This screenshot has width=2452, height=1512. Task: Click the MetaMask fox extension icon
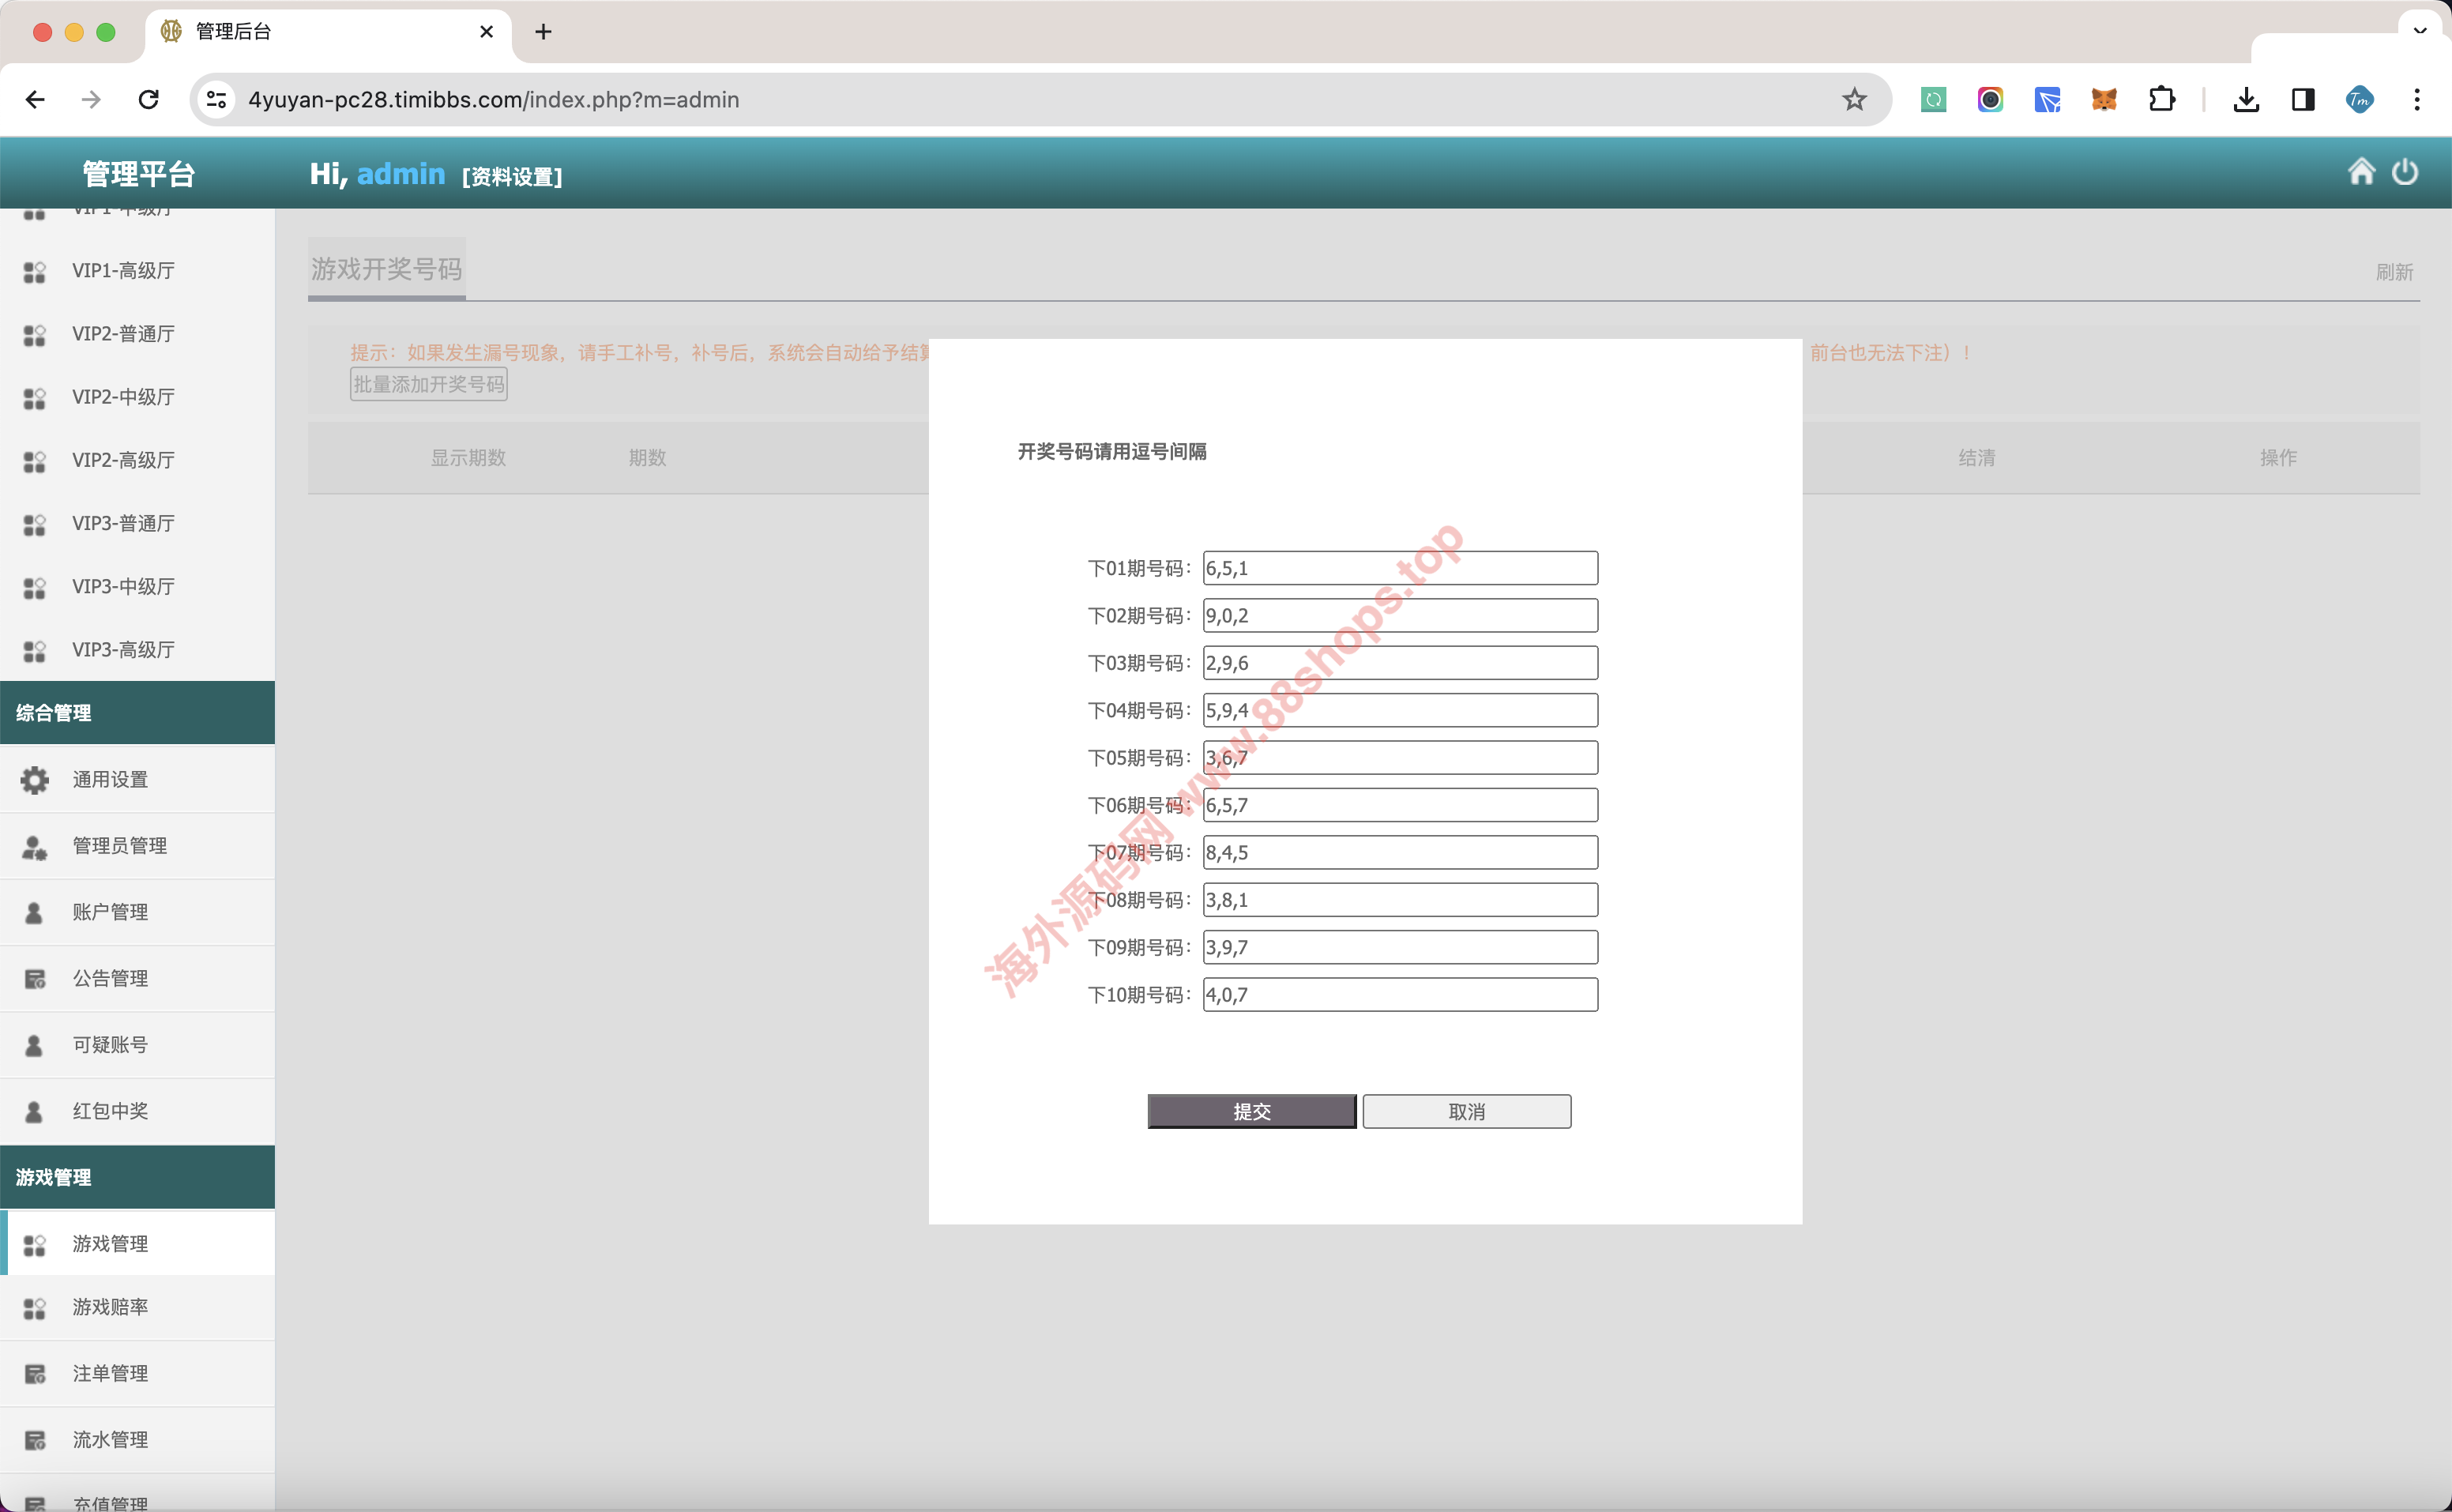coord(2104,100)
